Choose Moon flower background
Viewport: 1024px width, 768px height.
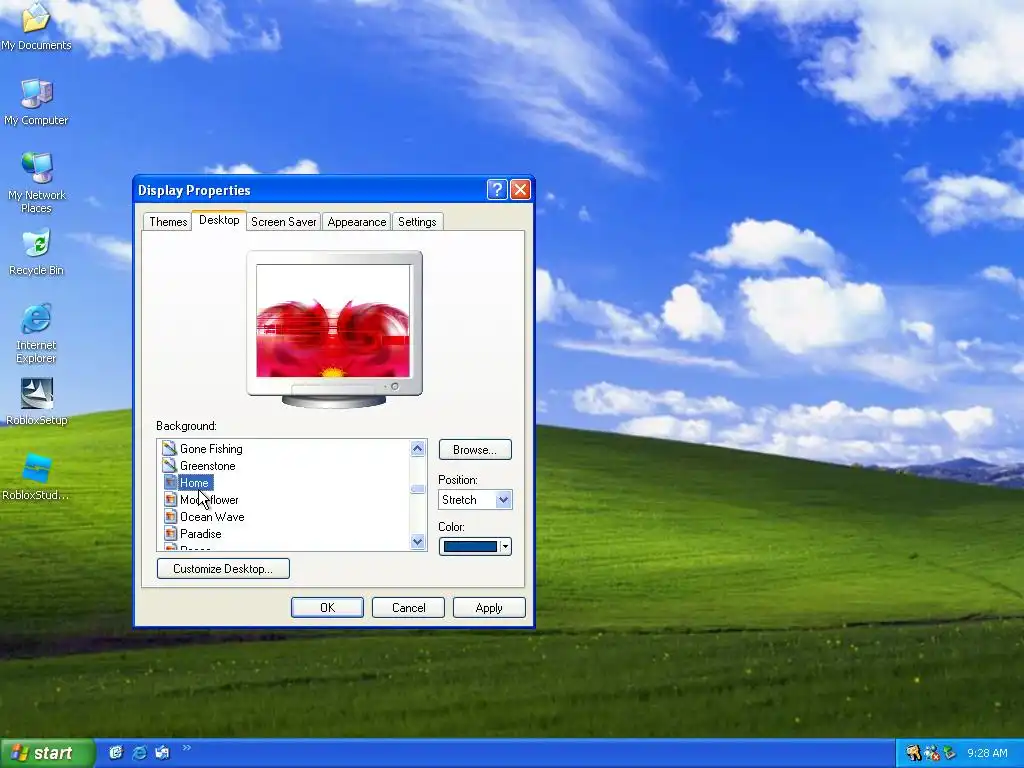coord(209,500)
